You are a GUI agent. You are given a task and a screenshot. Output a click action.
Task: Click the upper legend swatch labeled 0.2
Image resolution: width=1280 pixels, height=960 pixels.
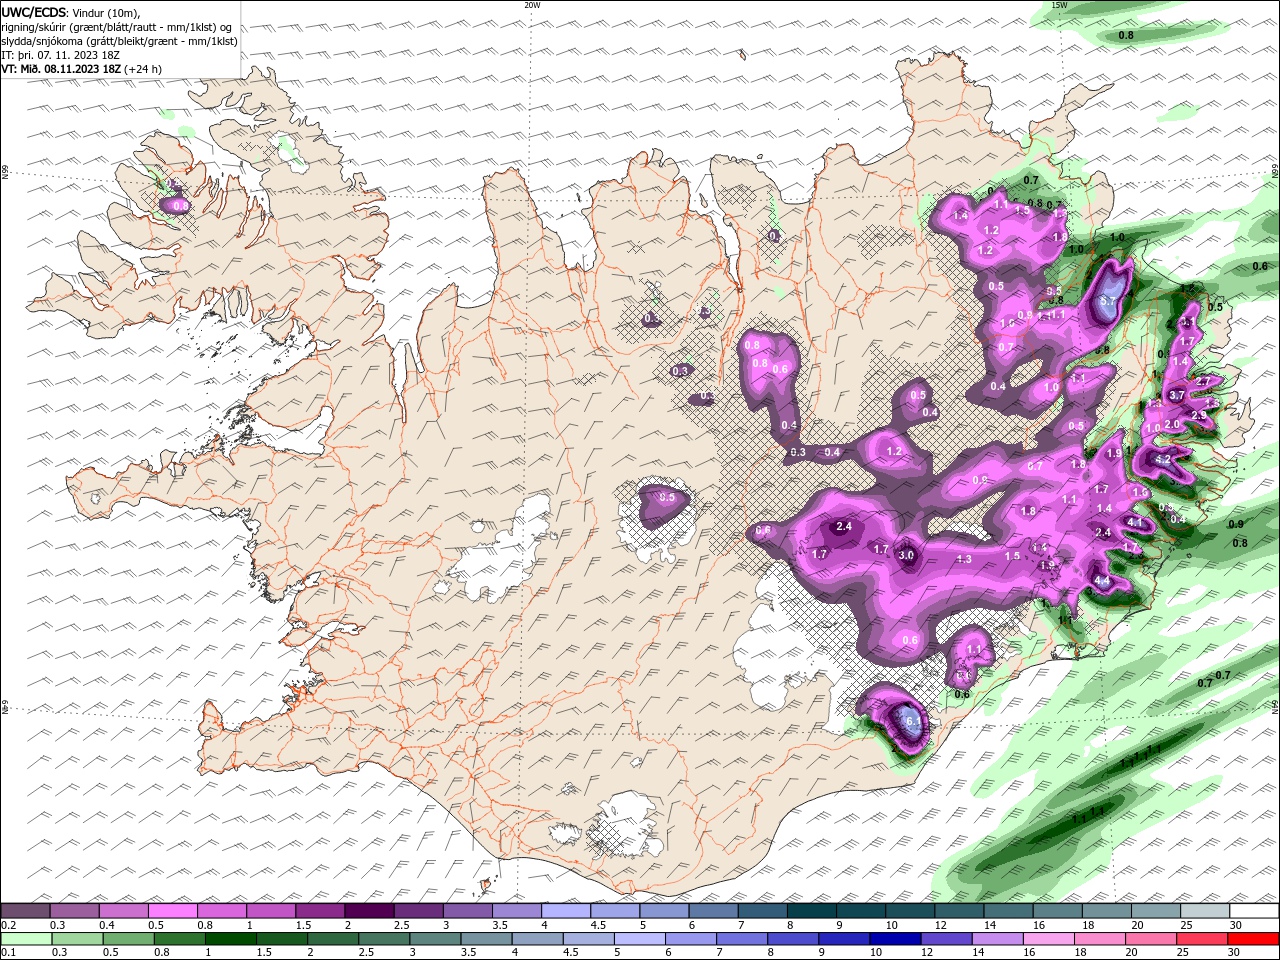25,911
